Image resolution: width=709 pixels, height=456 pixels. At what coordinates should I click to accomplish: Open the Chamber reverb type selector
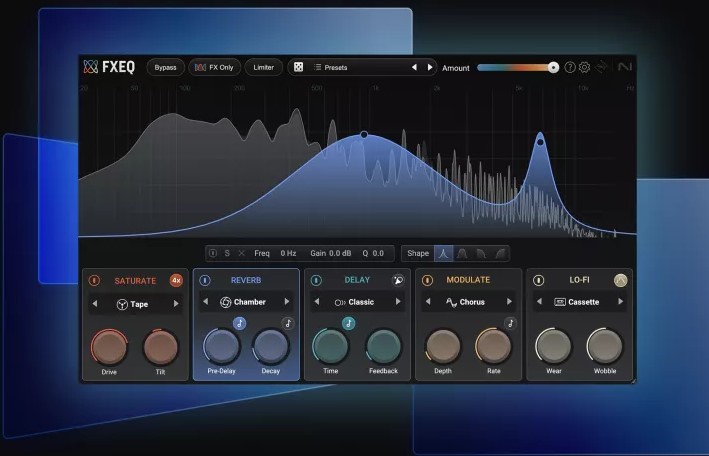[x=243, y=302]
